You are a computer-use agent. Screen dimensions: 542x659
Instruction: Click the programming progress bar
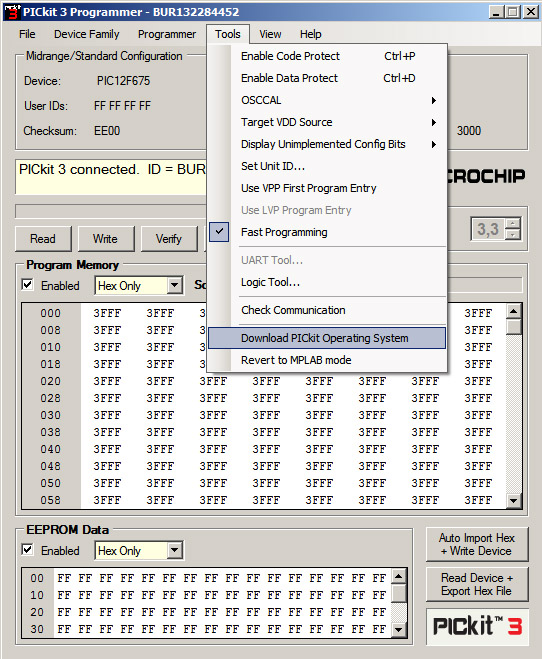coord(111,211)
